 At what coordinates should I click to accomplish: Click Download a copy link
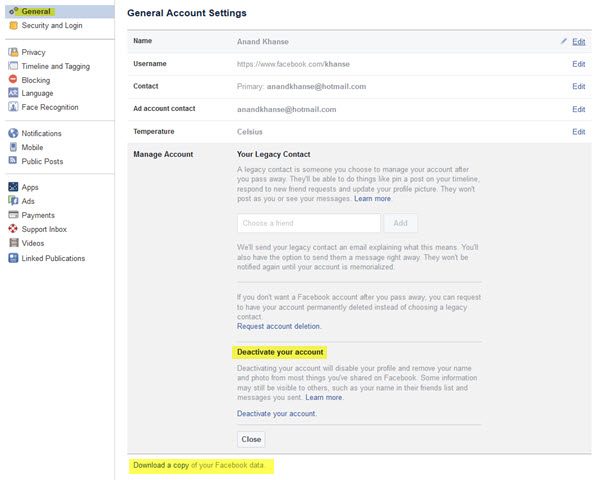[x=158, y=466]
